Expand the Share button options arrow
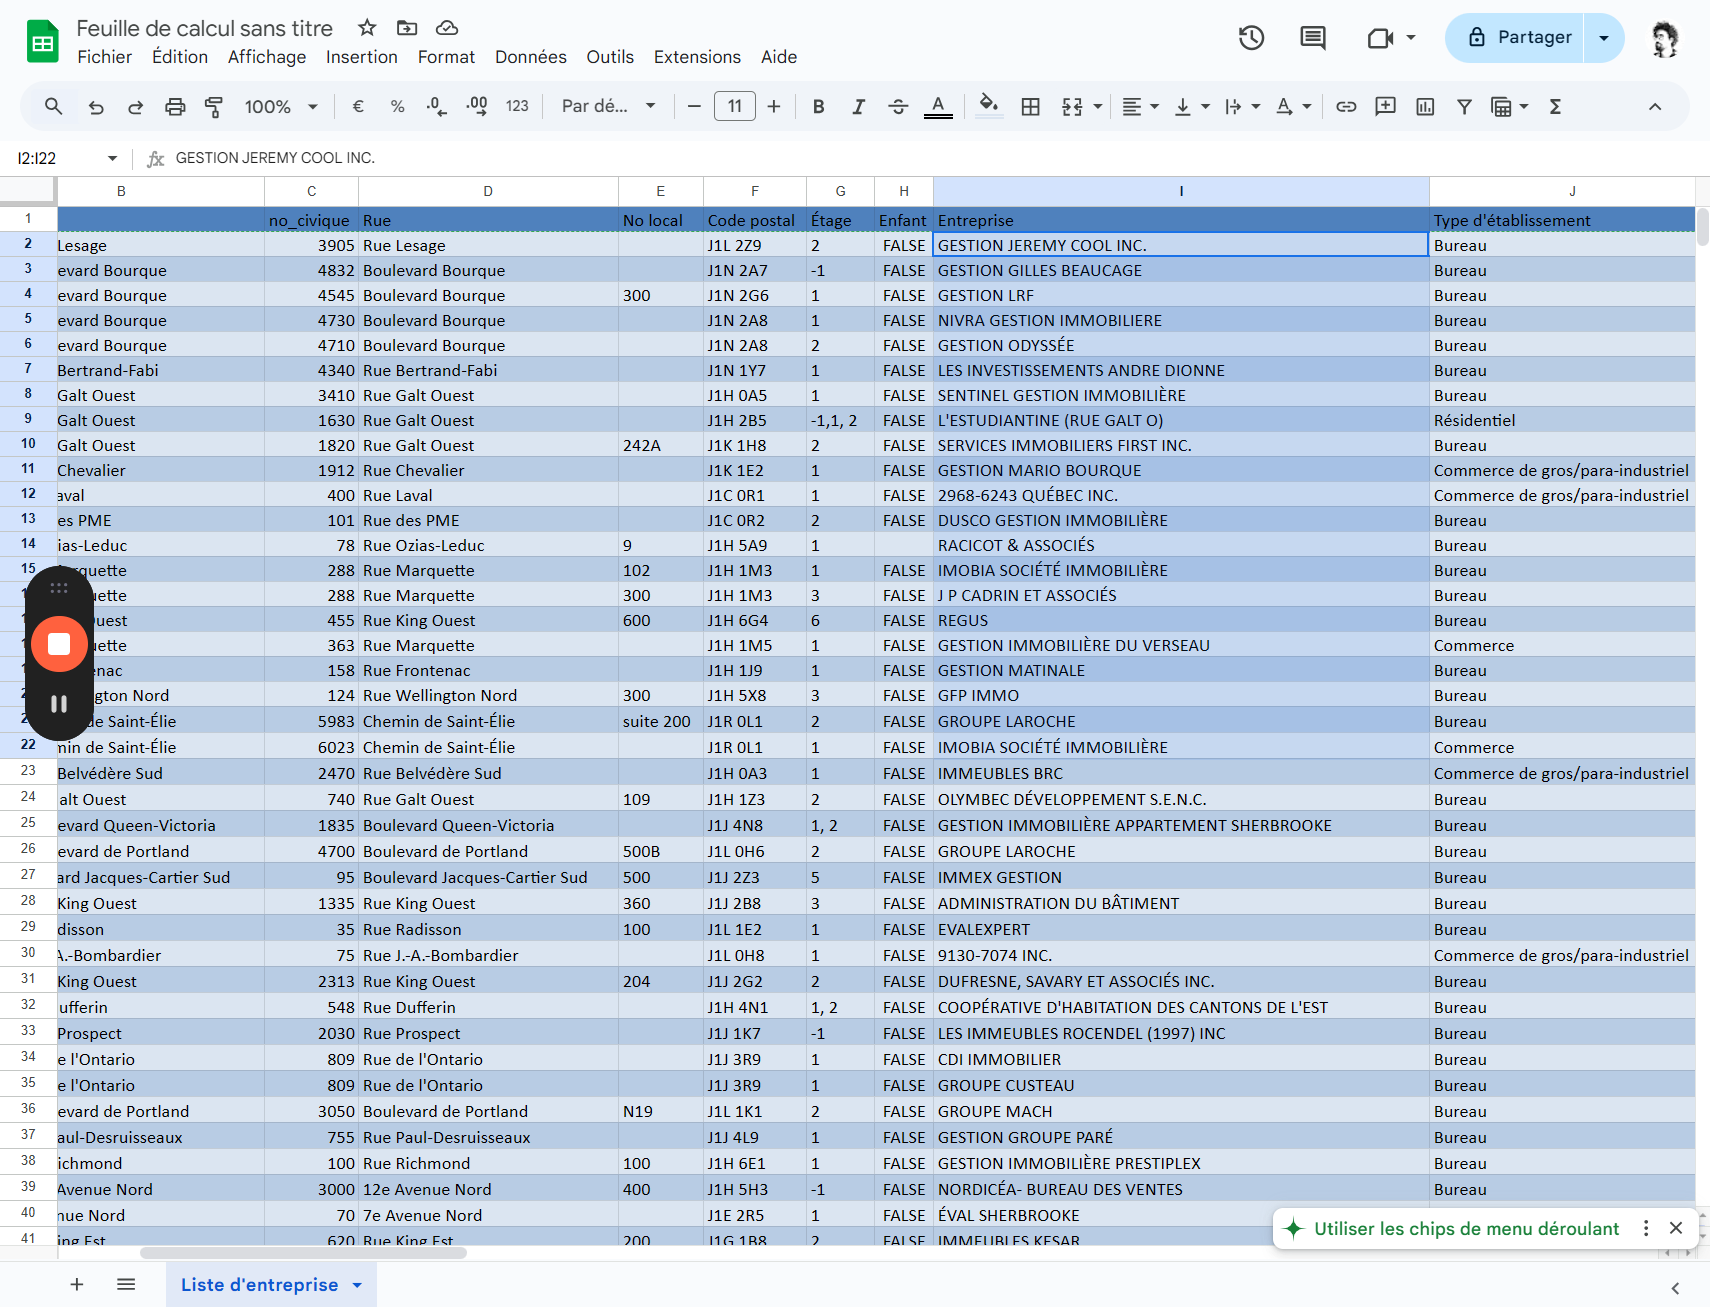Viewport: 1710px width, 1308px height. tap(1604, 38)
